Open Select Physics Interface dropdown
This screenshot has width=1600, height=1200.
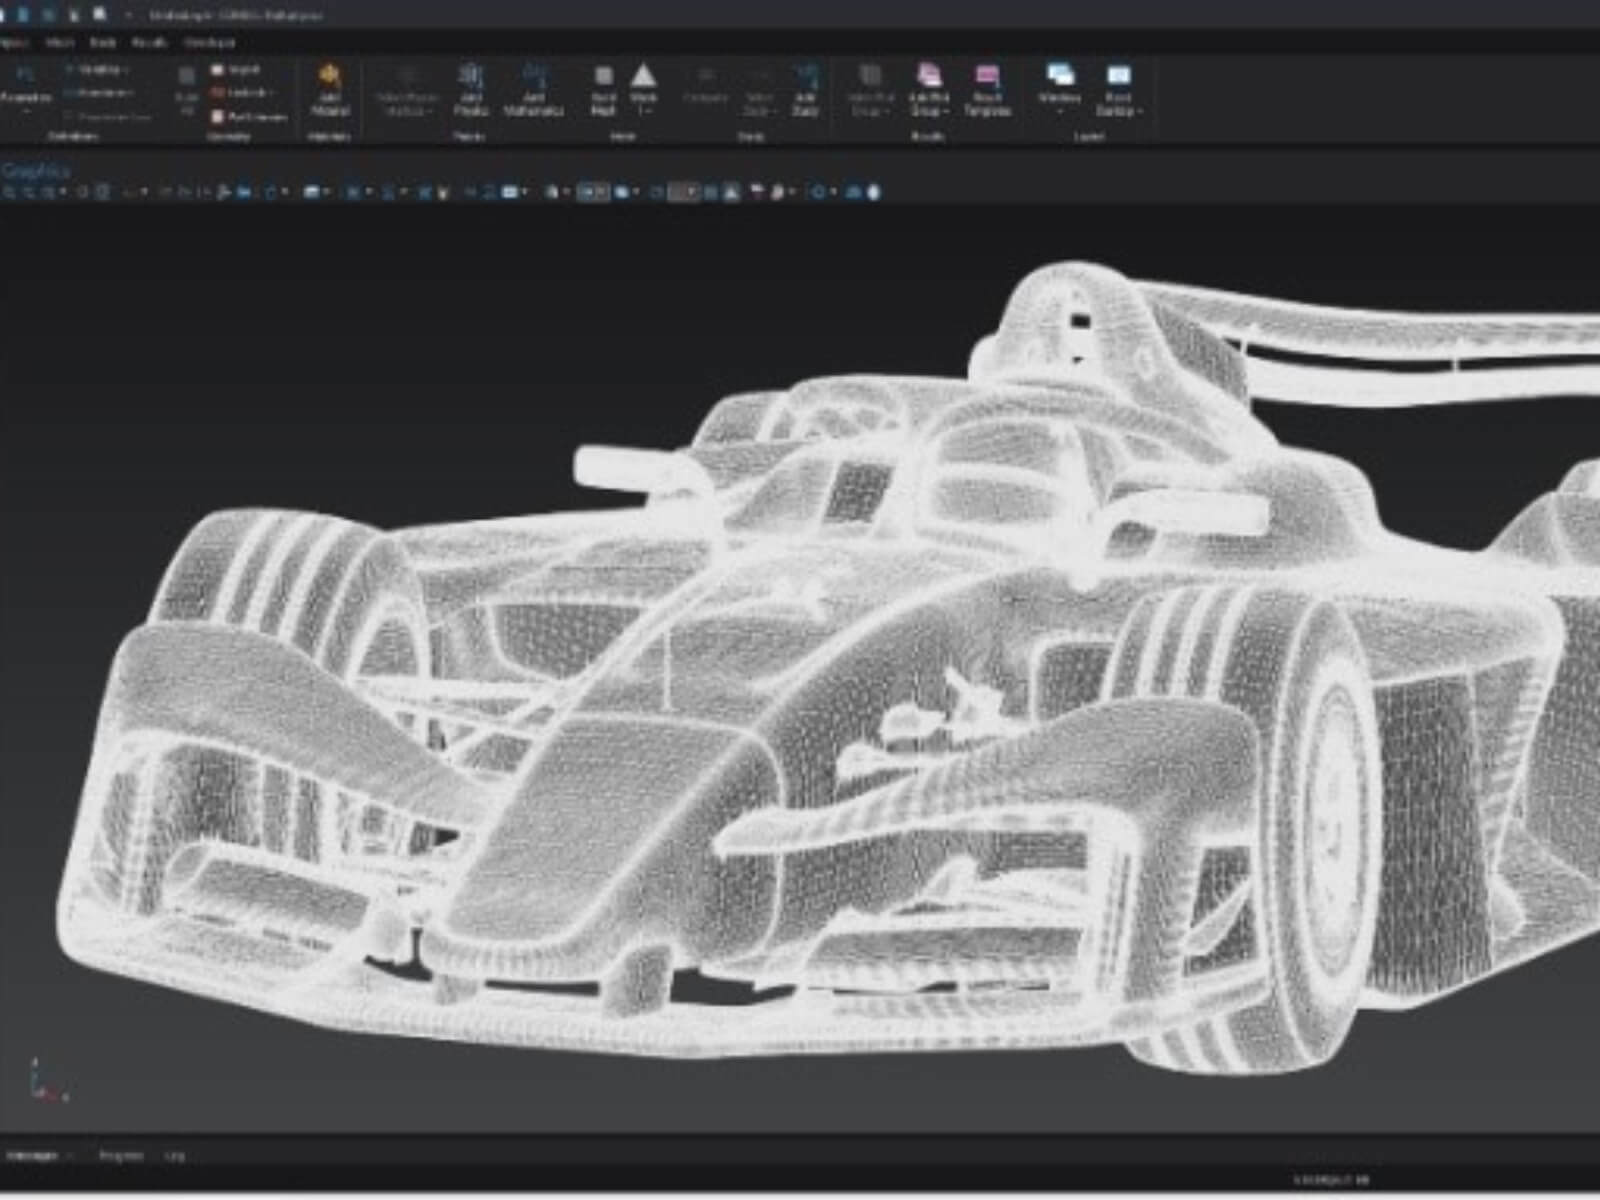(407, 90)
